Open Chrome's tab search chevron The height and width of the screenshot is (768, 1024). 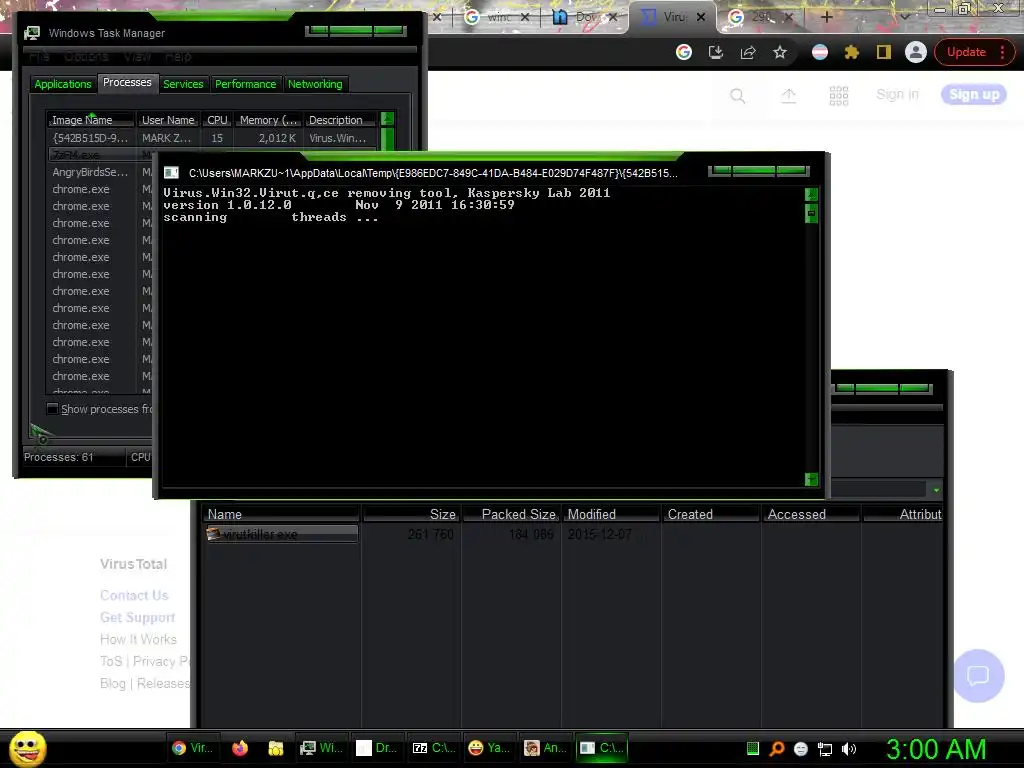[904, 17]
